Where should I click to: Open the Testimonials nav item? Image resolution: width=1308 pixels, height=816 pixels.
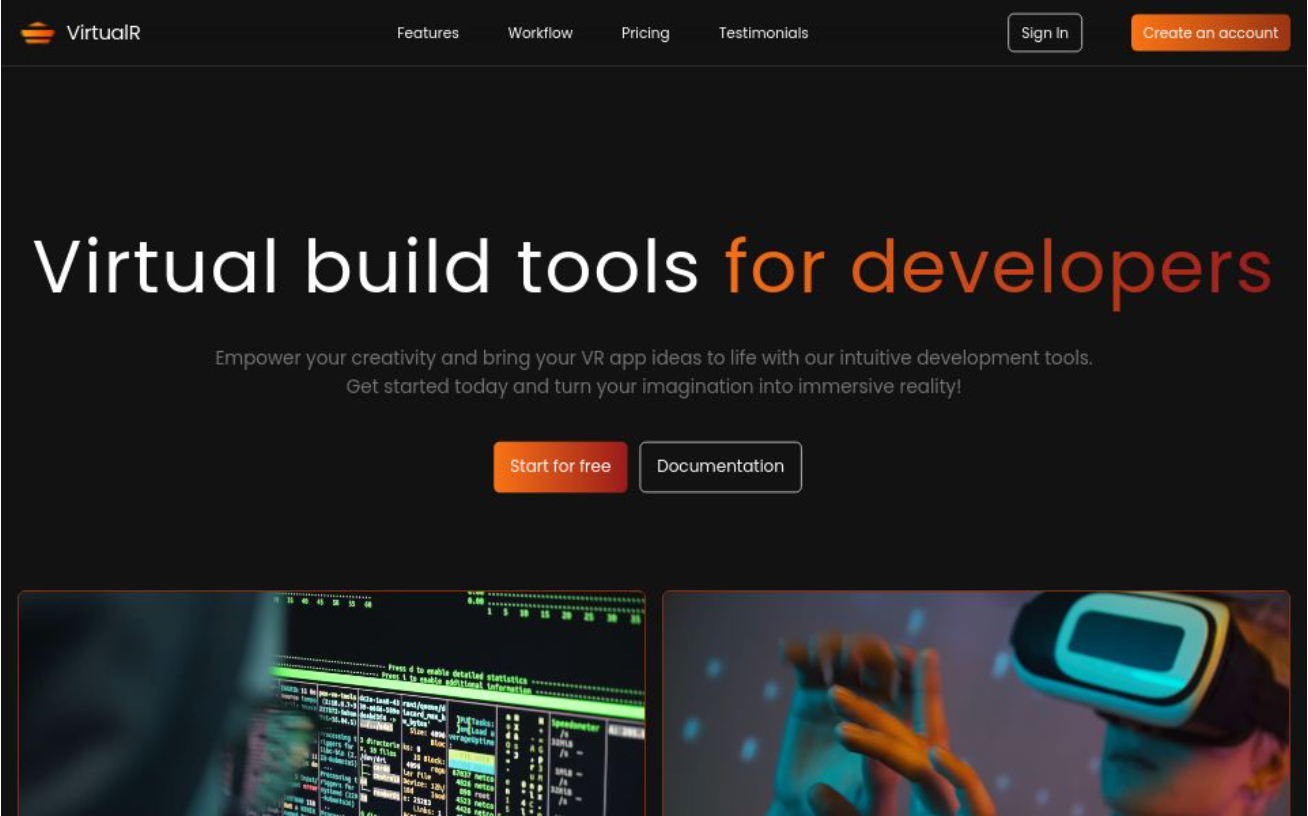[x=763, y=33]
